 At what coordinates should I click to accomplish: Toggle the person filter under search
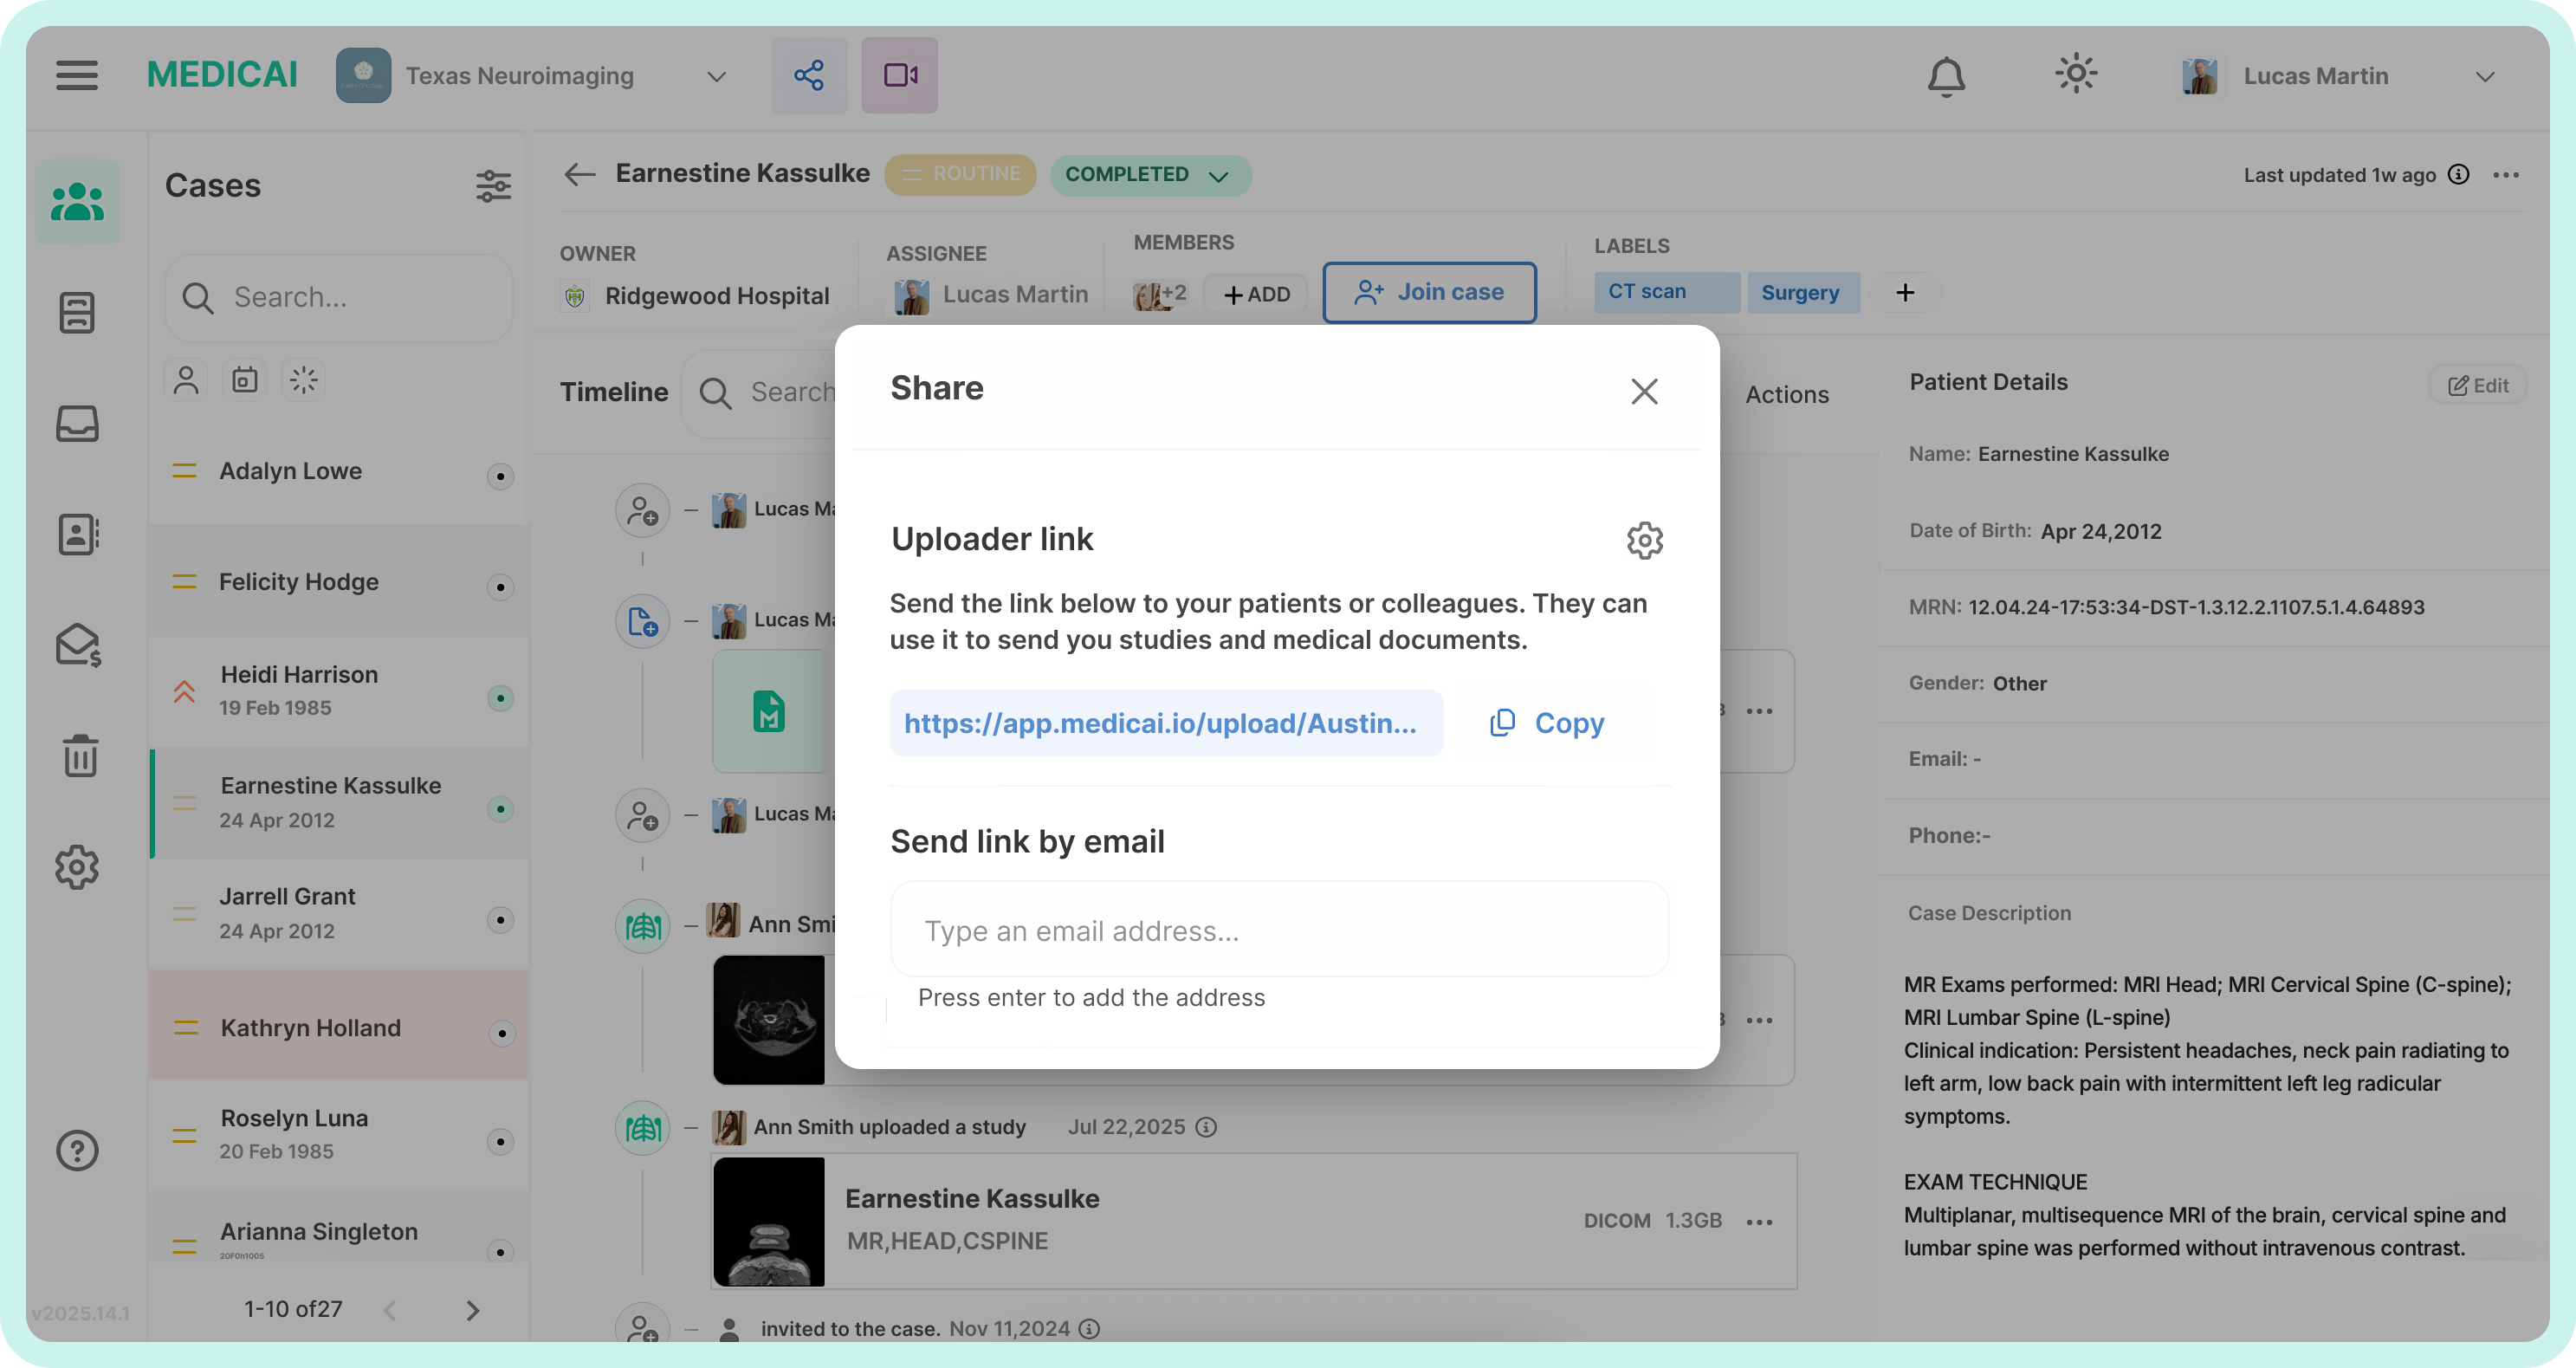point(186,381)
